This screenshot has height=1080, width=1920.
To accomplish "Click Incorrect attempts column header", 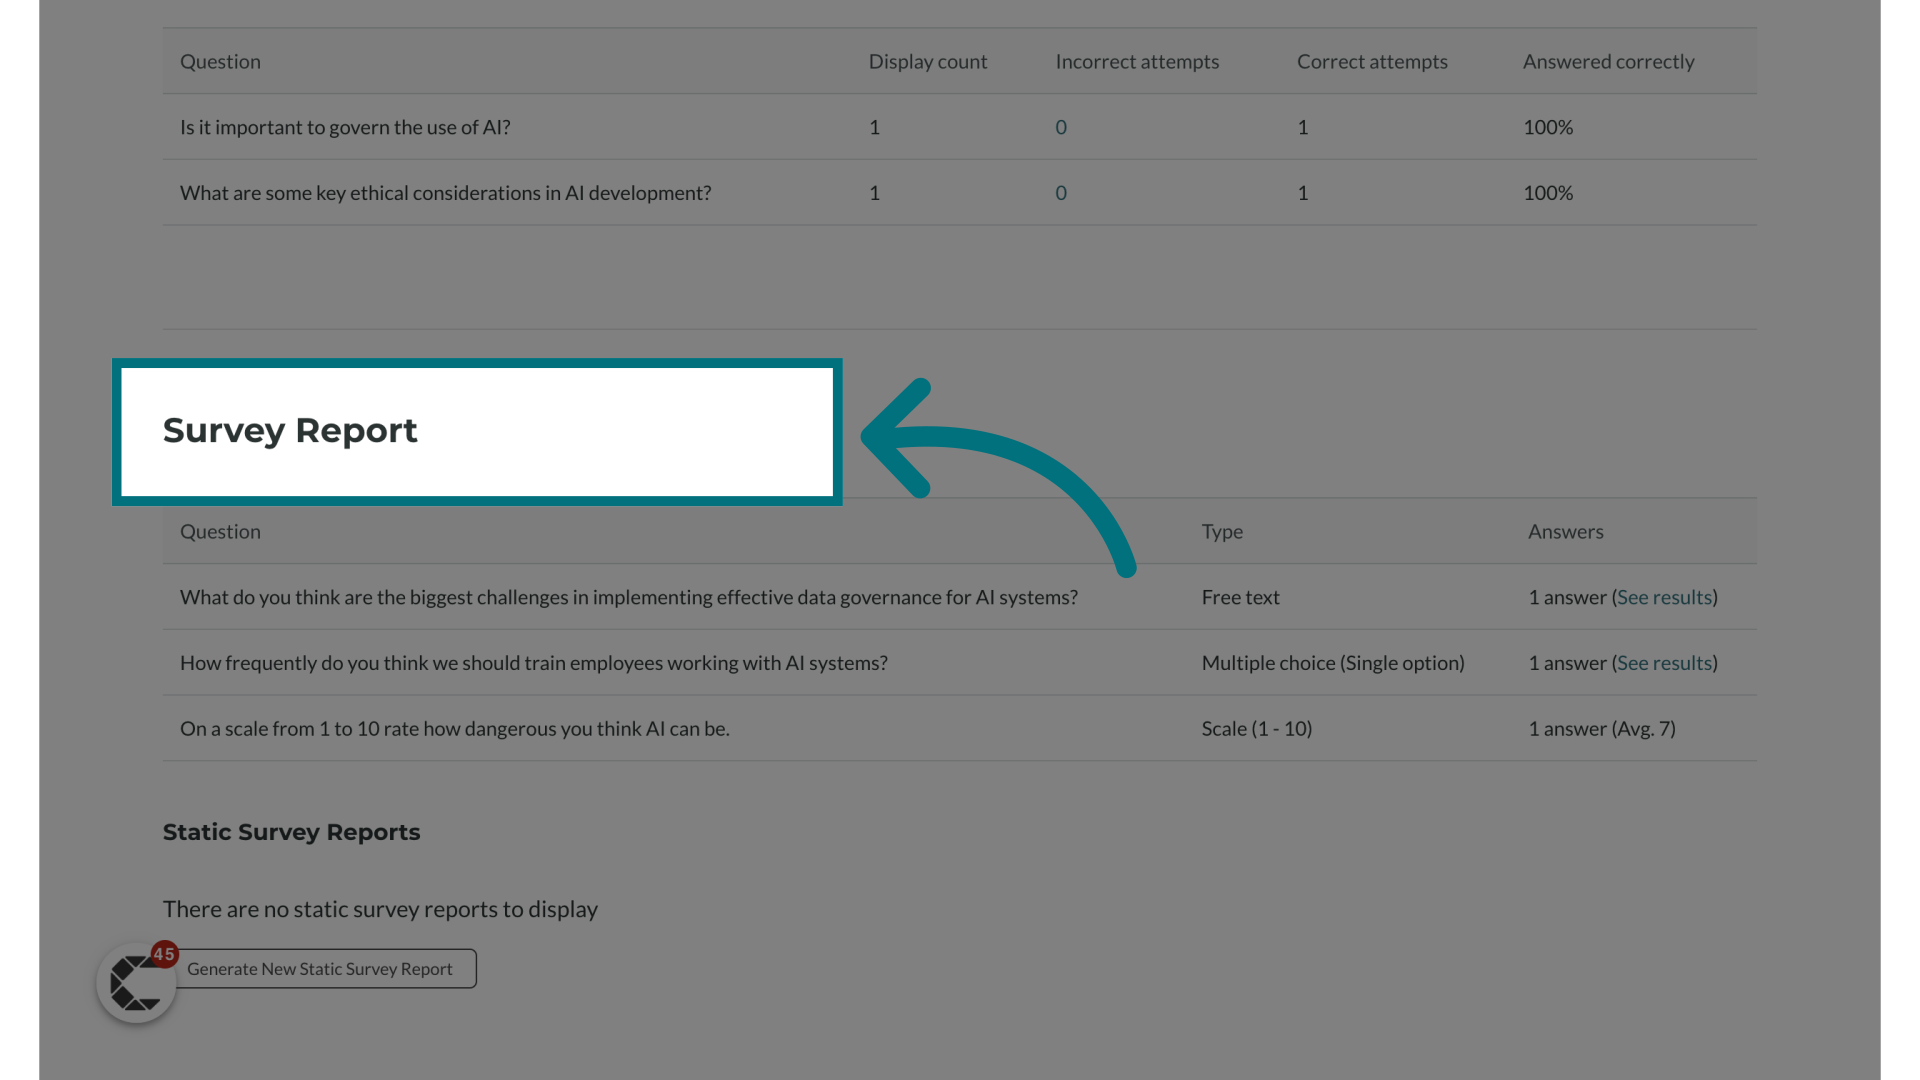I will [1137, 61].
